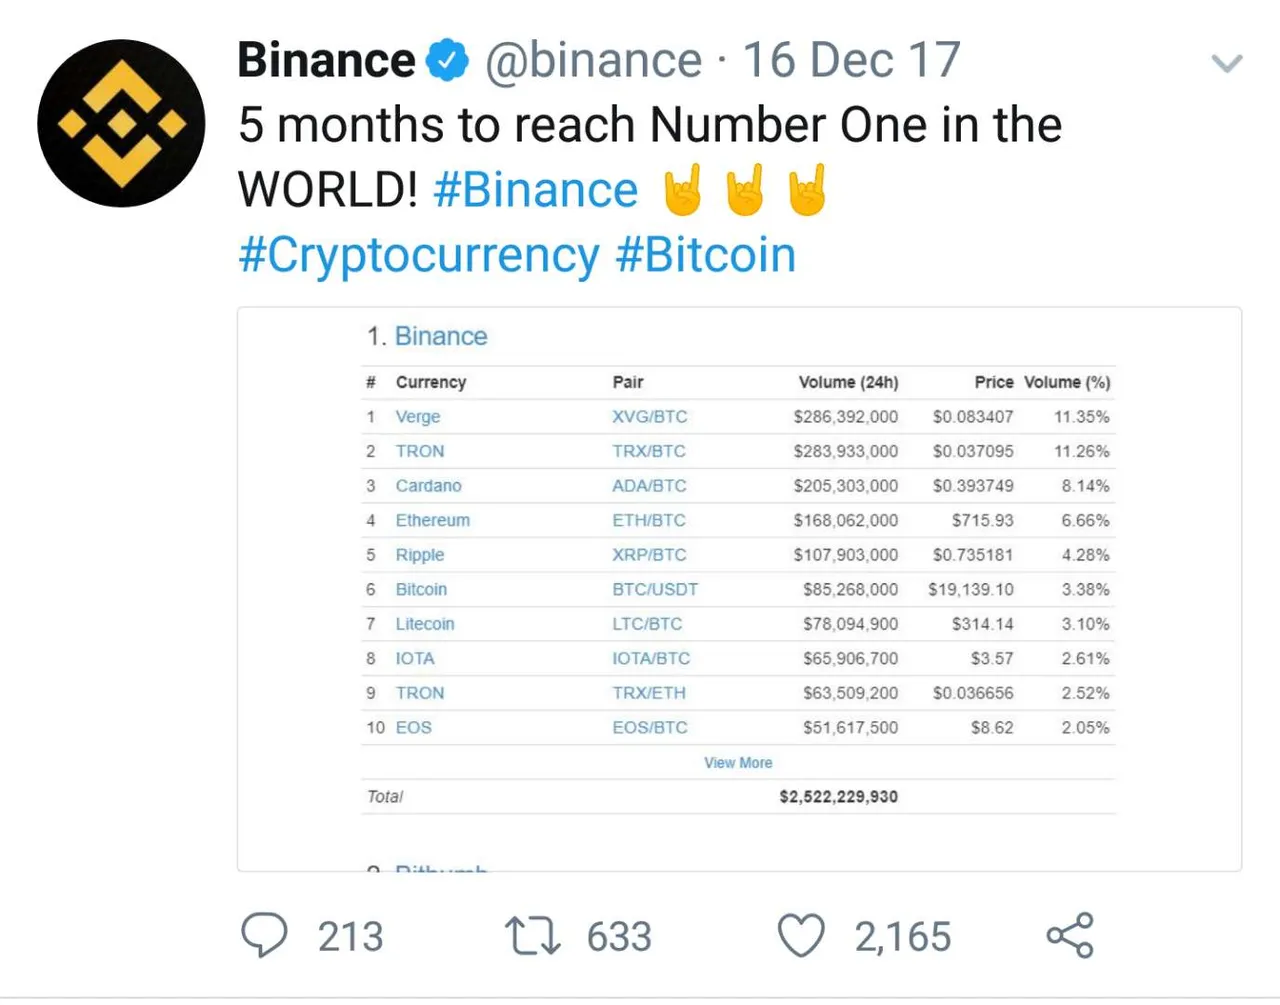The width and height of the screenshot is (1280, 1005).
Task: Click the blue verified badge
Action: click(x=447, y=60)
